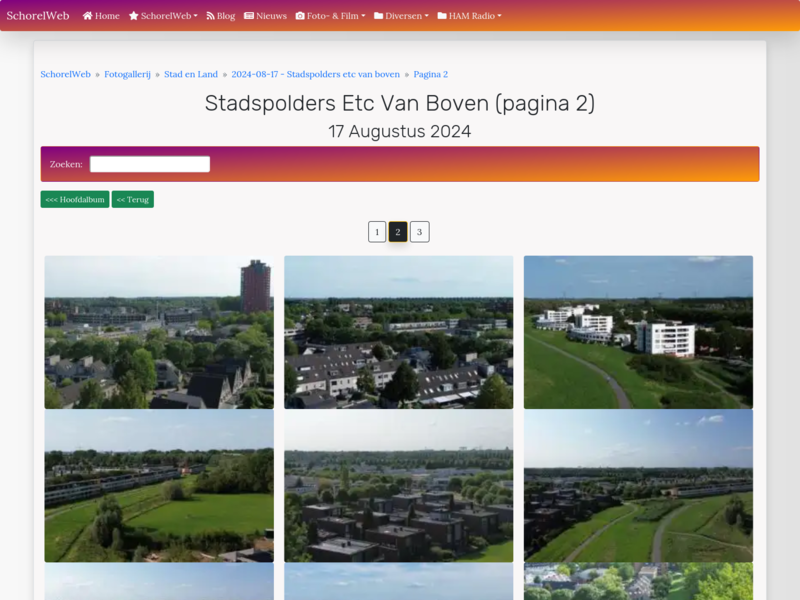Image resolution: width=800 pixels, height=600 pixels.
Task: Go to Home in the navigation bar
Action: [101, 16]
